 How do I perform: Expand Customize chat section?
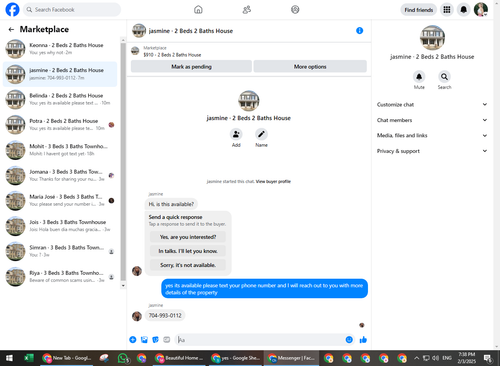(x=432, y=105)
